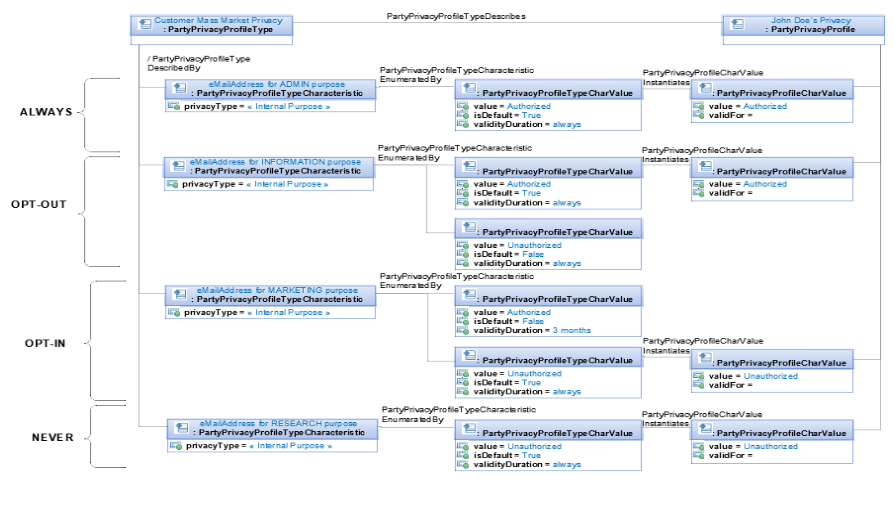
Task: Select the eMailAddress for INFORMATION purpose object icon
Action: (x=179, y=166)
